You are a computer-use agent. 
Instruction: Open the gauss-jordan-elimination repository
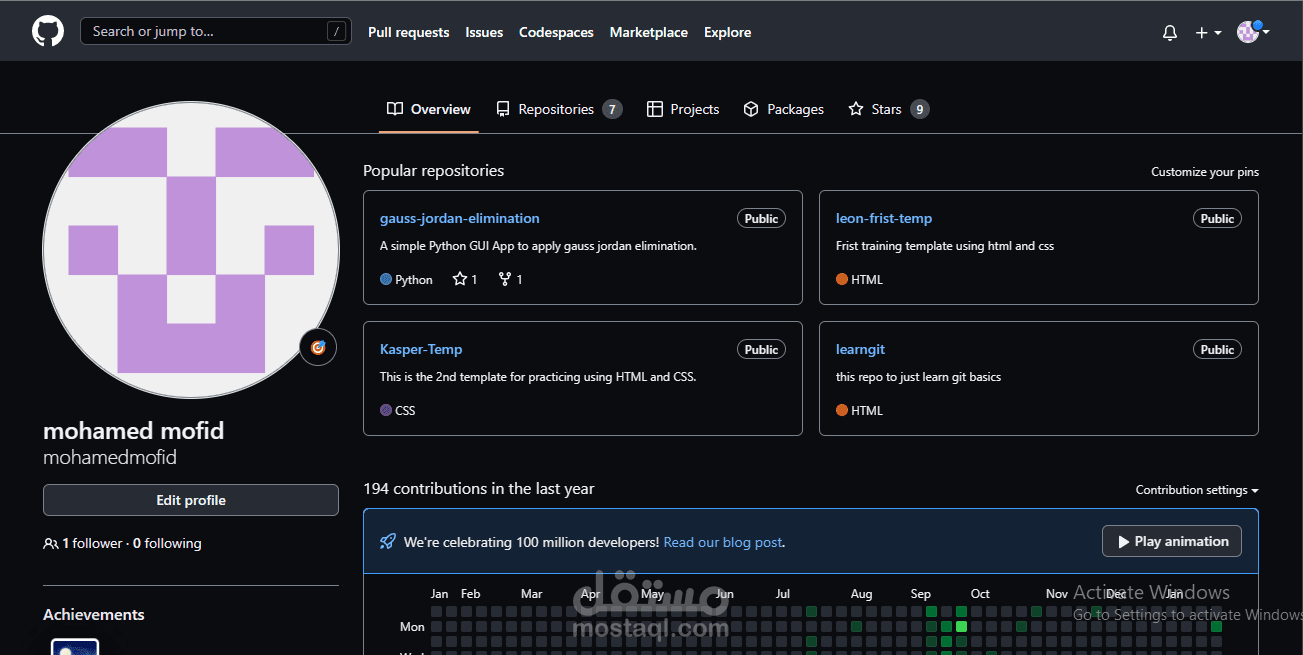(460, 218)
